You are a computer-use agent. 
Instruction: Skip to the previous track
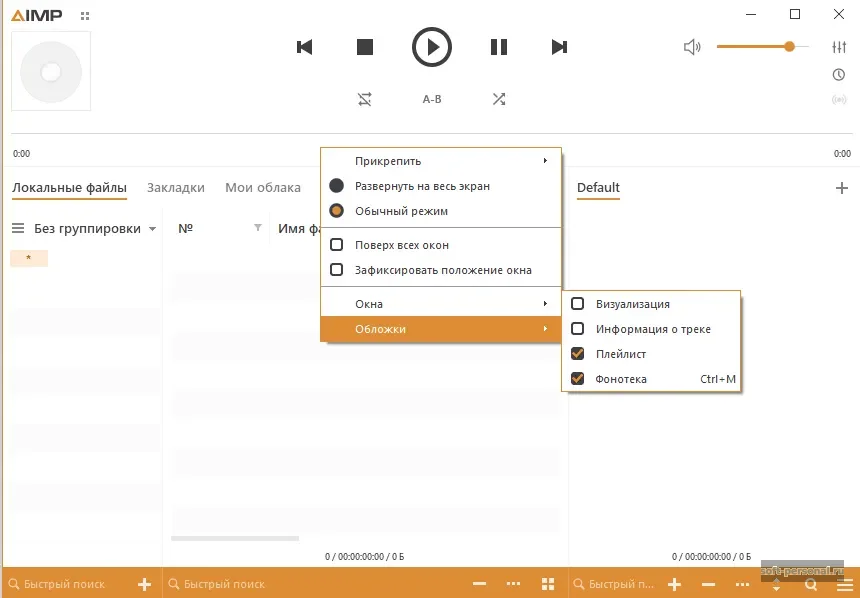(x=305, y=47)
